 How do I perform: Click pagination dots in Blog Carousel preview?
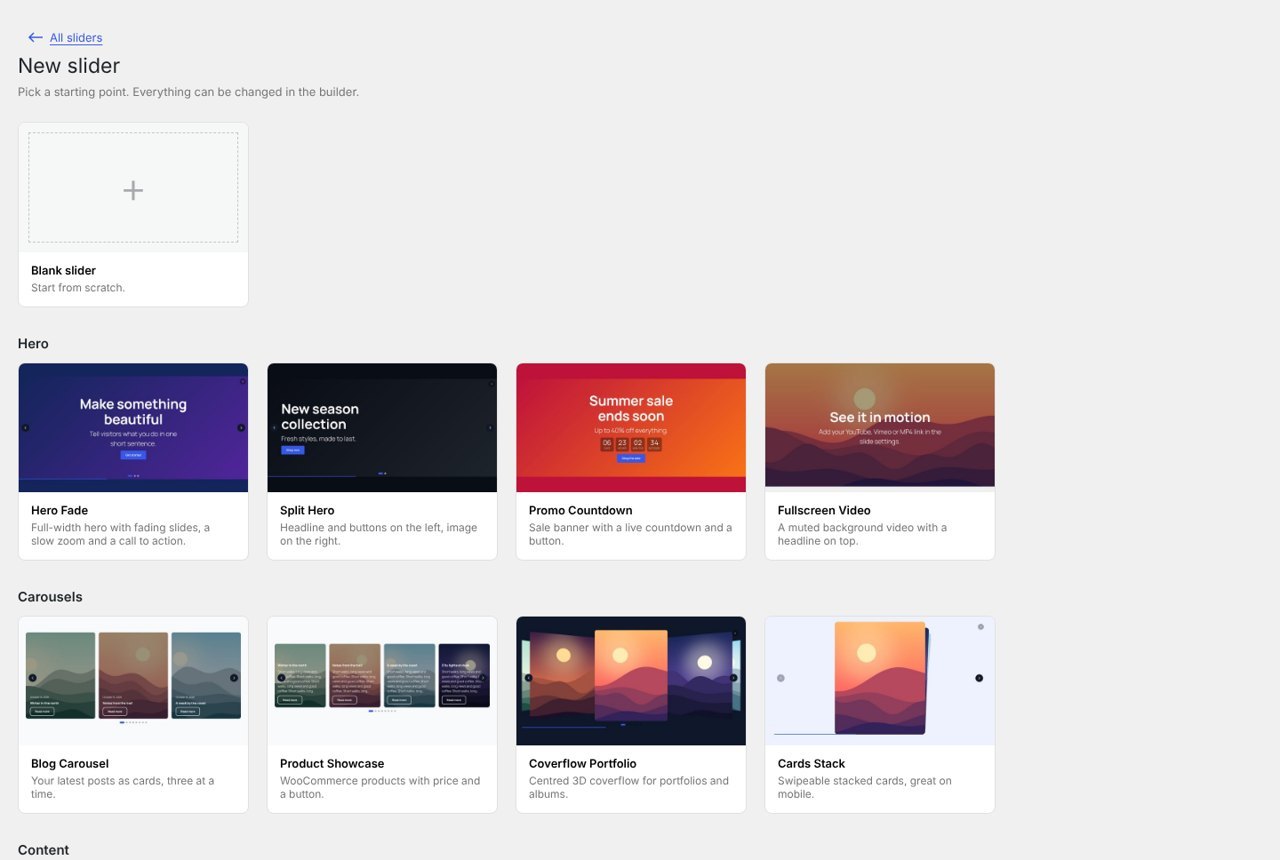[x=133, y=722]
